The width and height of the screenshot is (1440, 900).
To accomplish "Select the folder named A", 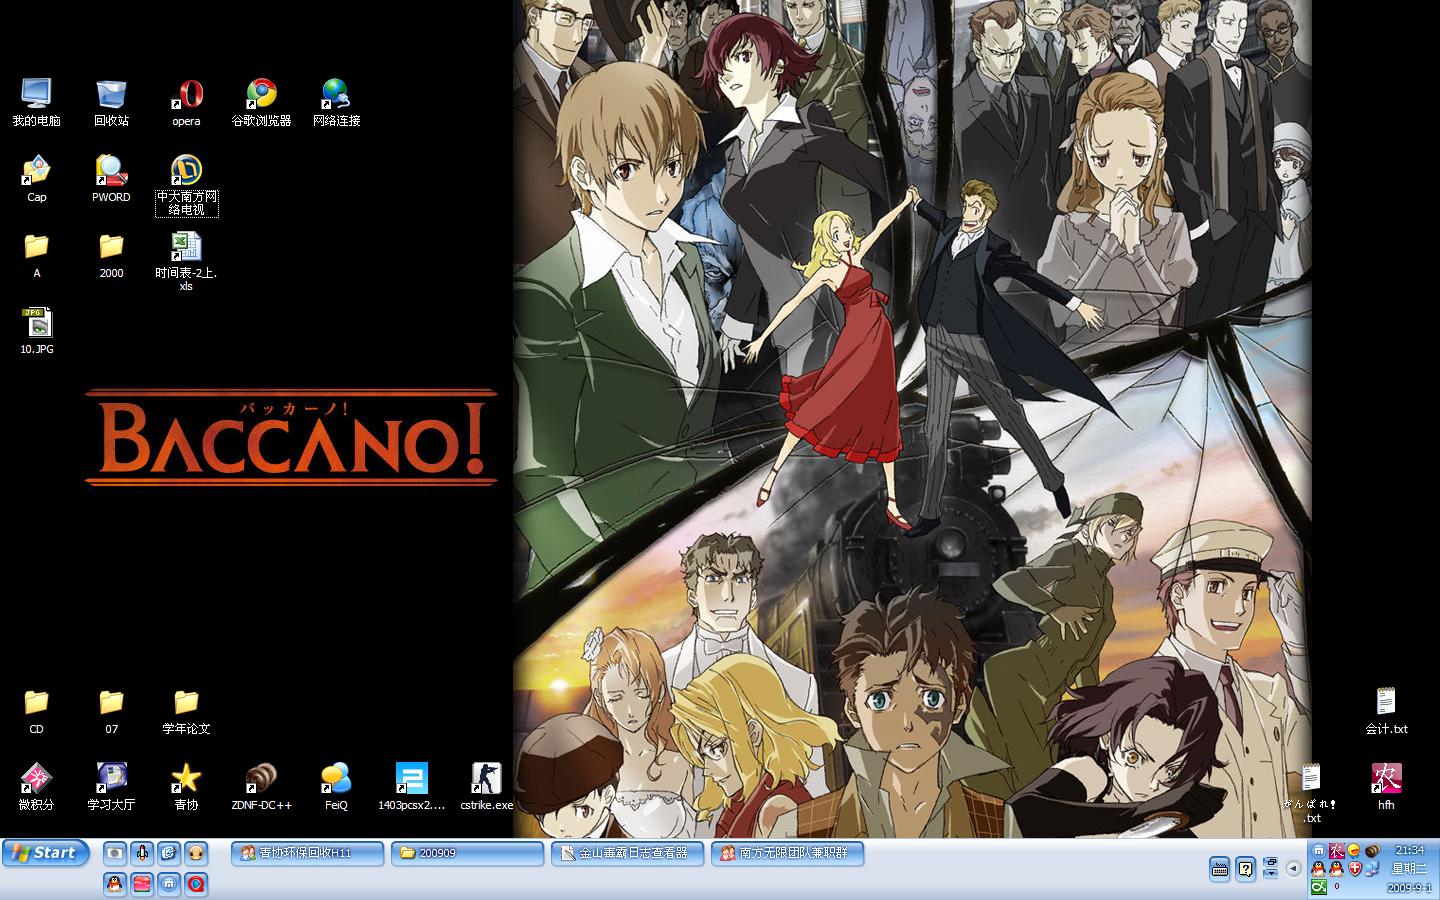I will tap(36, 255).
